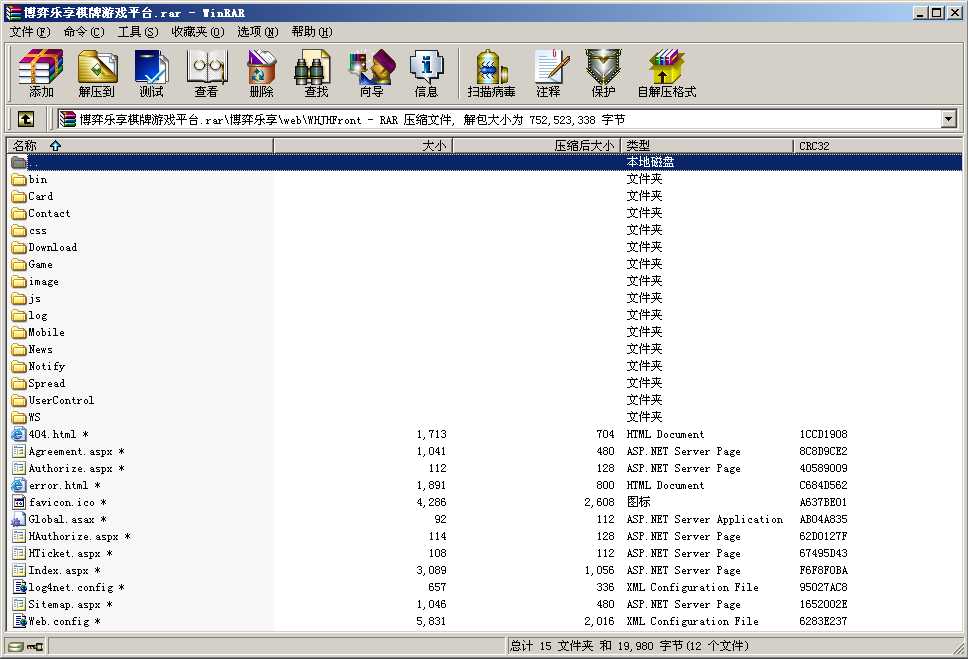Click the status bar total summary text

(x=629, y=646)
